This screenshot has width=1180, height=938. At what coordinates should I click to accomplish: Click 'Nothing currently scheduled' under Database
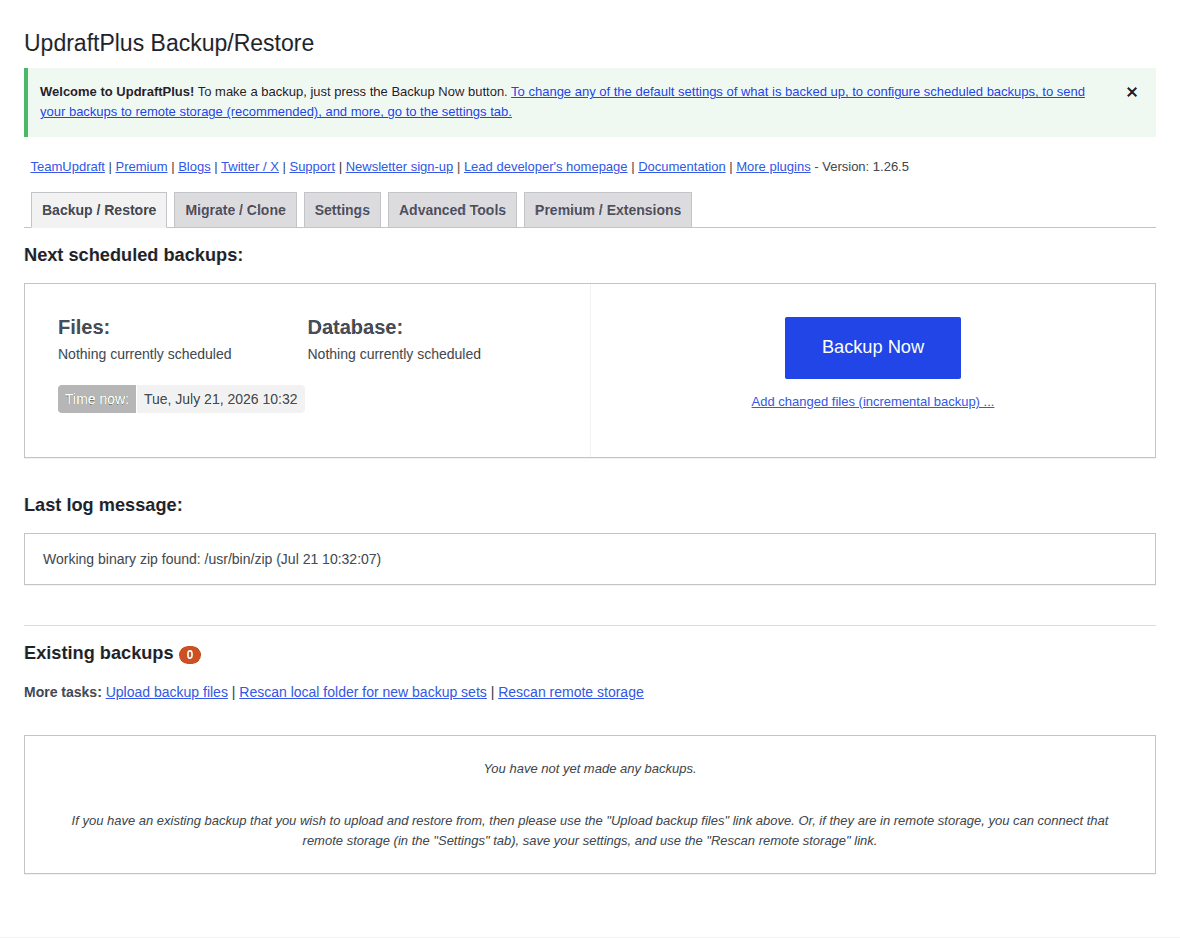[394, 354]
